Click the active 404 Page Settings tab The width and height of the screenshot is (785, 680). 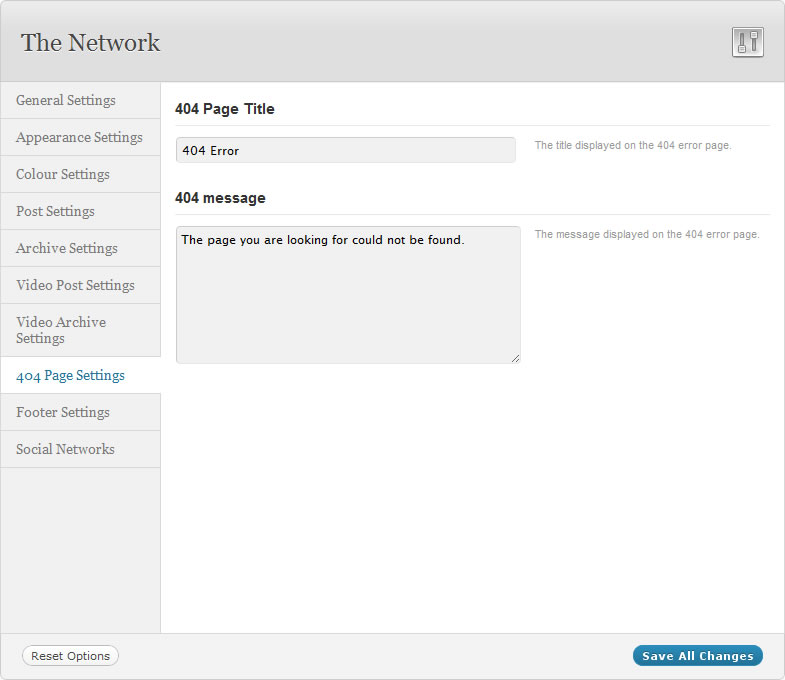71,375
